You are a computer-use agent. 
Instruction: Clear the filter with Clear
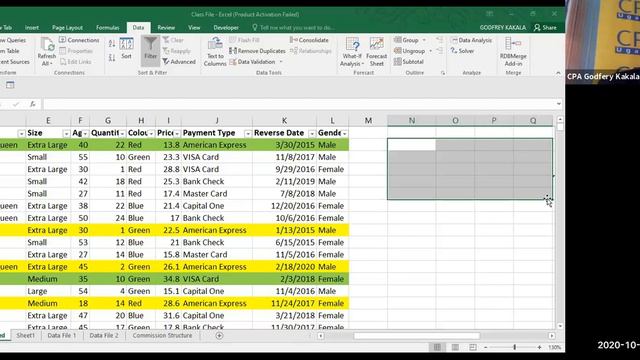point(173,40)
